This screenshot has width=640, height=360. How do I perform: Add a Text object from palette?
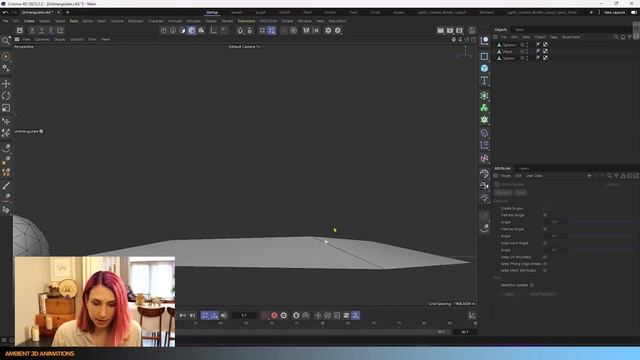484,80
